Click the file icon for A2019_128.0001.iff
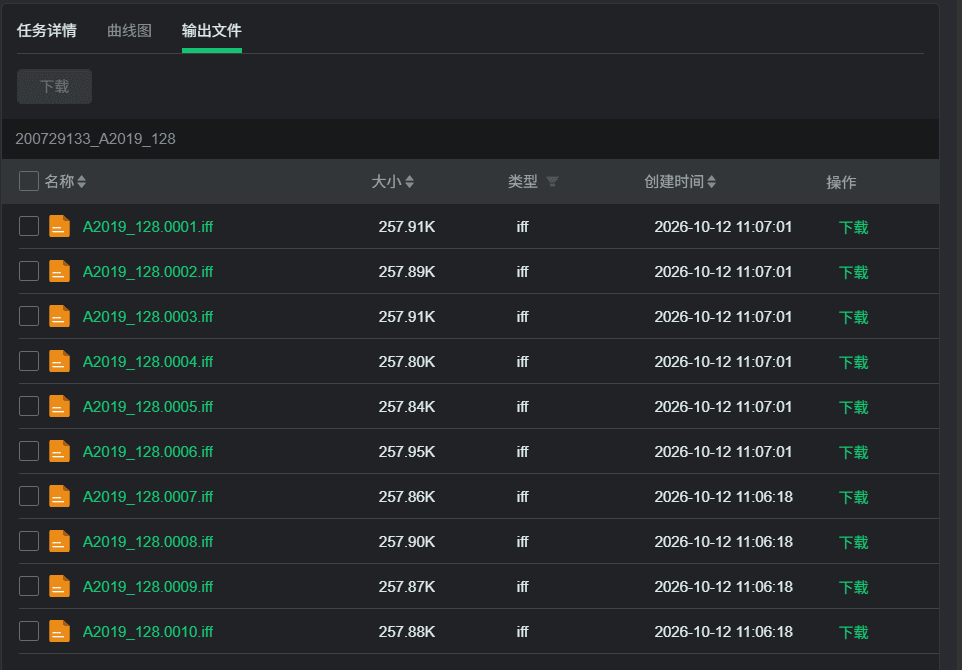This screenshot has height=670, width=962. click(x=60, y=226)
